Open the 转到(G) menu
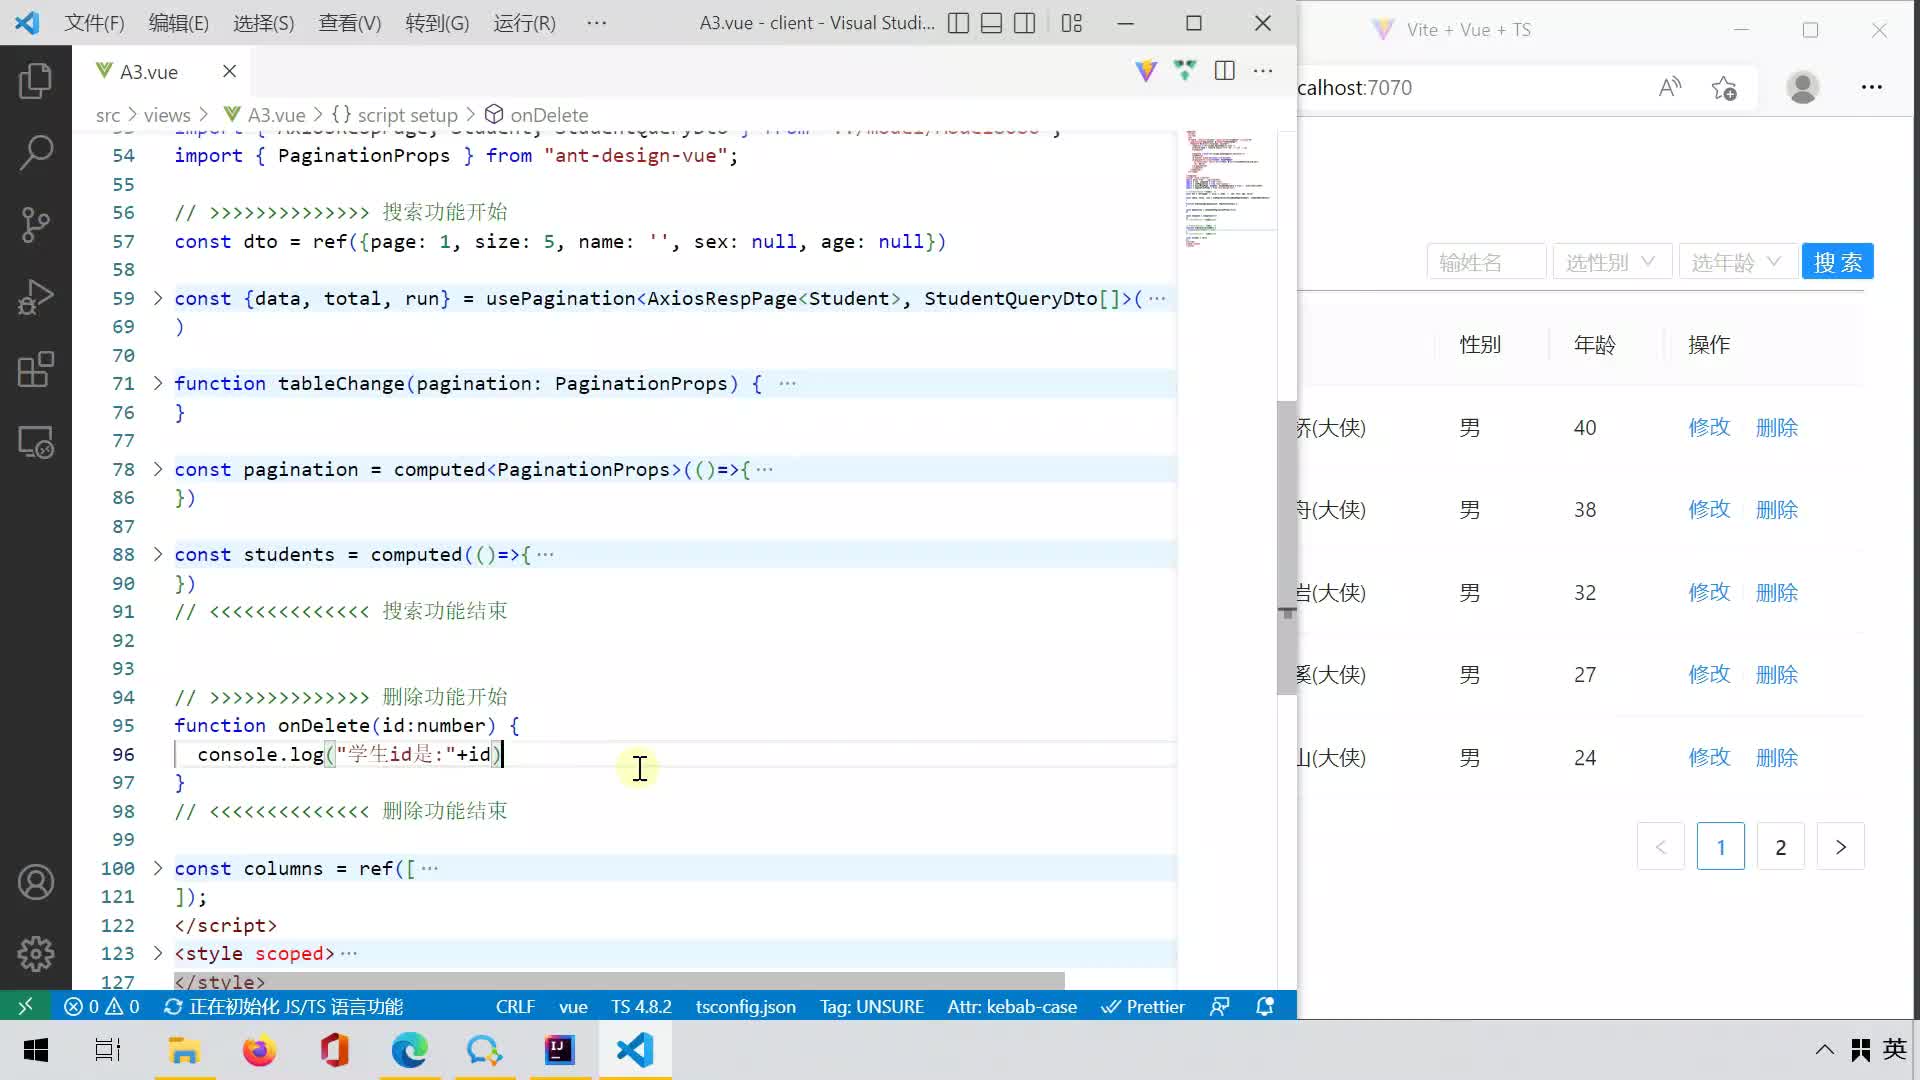This screenshot has width=1920, height=1080. click(437, 23)
